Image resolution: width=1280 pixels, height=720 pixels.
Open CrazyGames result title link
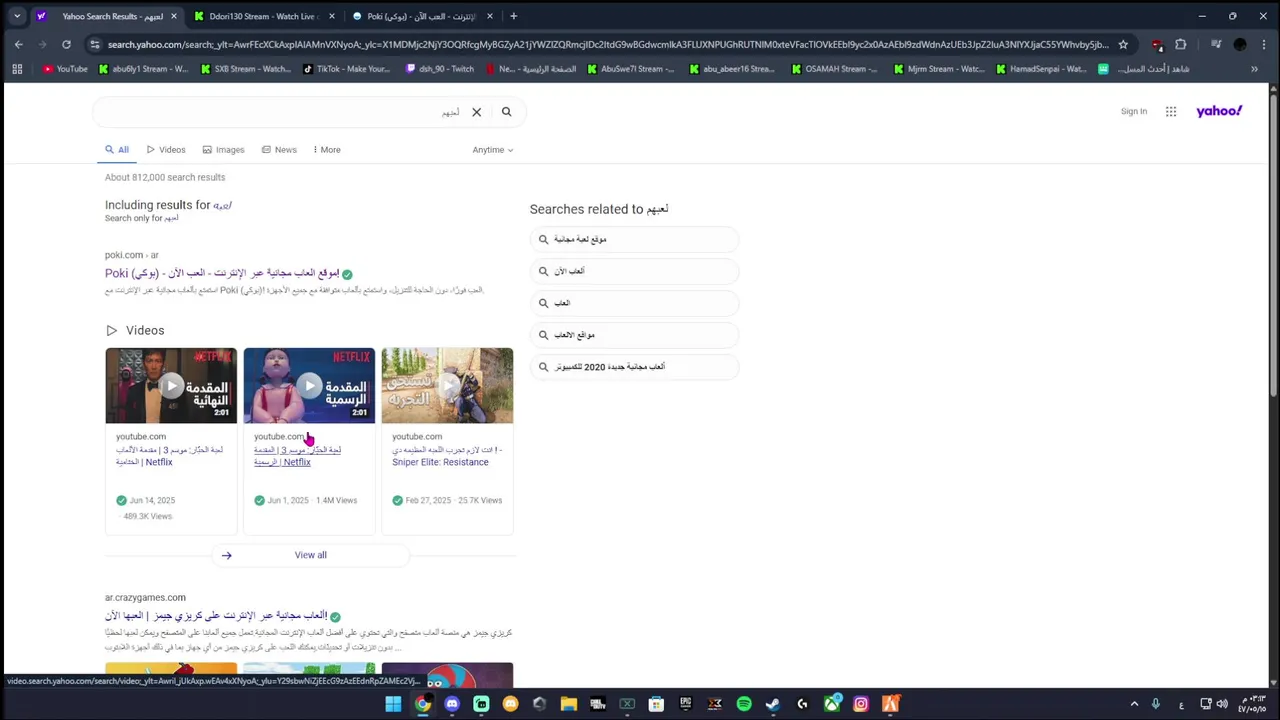coord(216,616)
